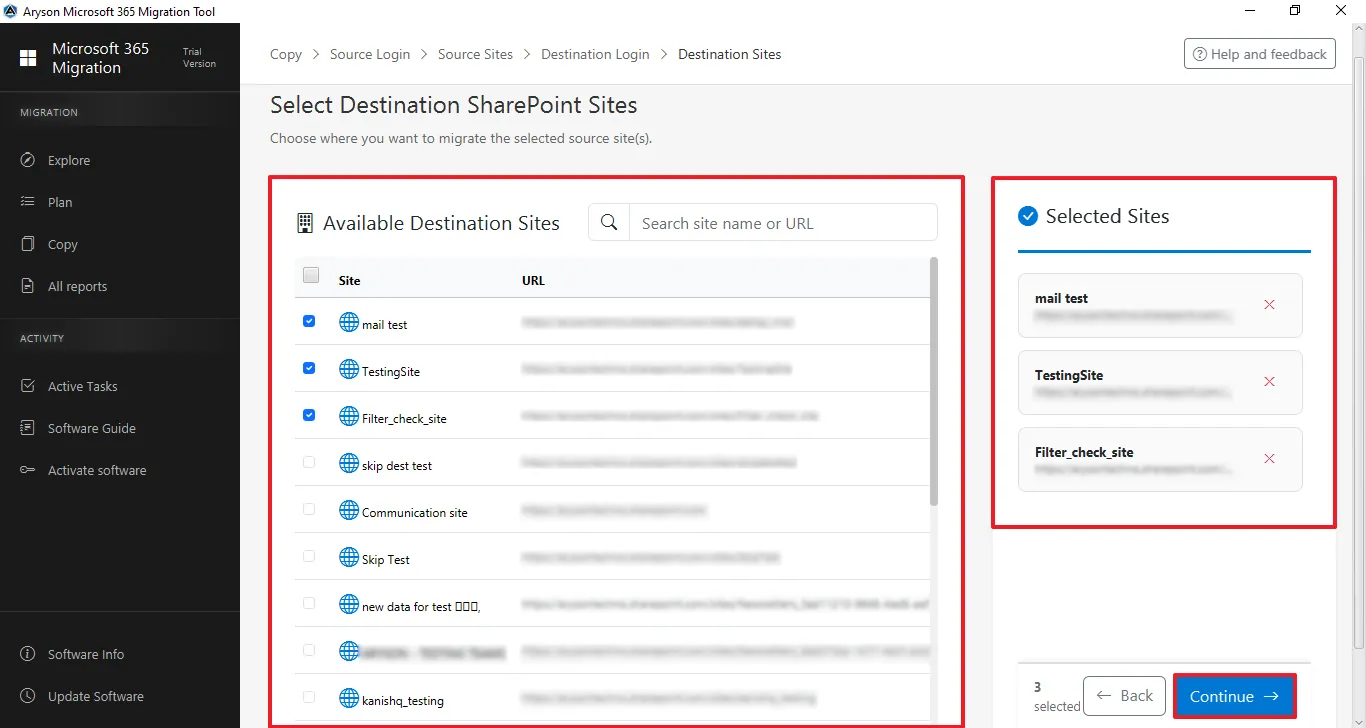Open Software Guide from sidebar
1366x728 pixels.
coord(91,428)
